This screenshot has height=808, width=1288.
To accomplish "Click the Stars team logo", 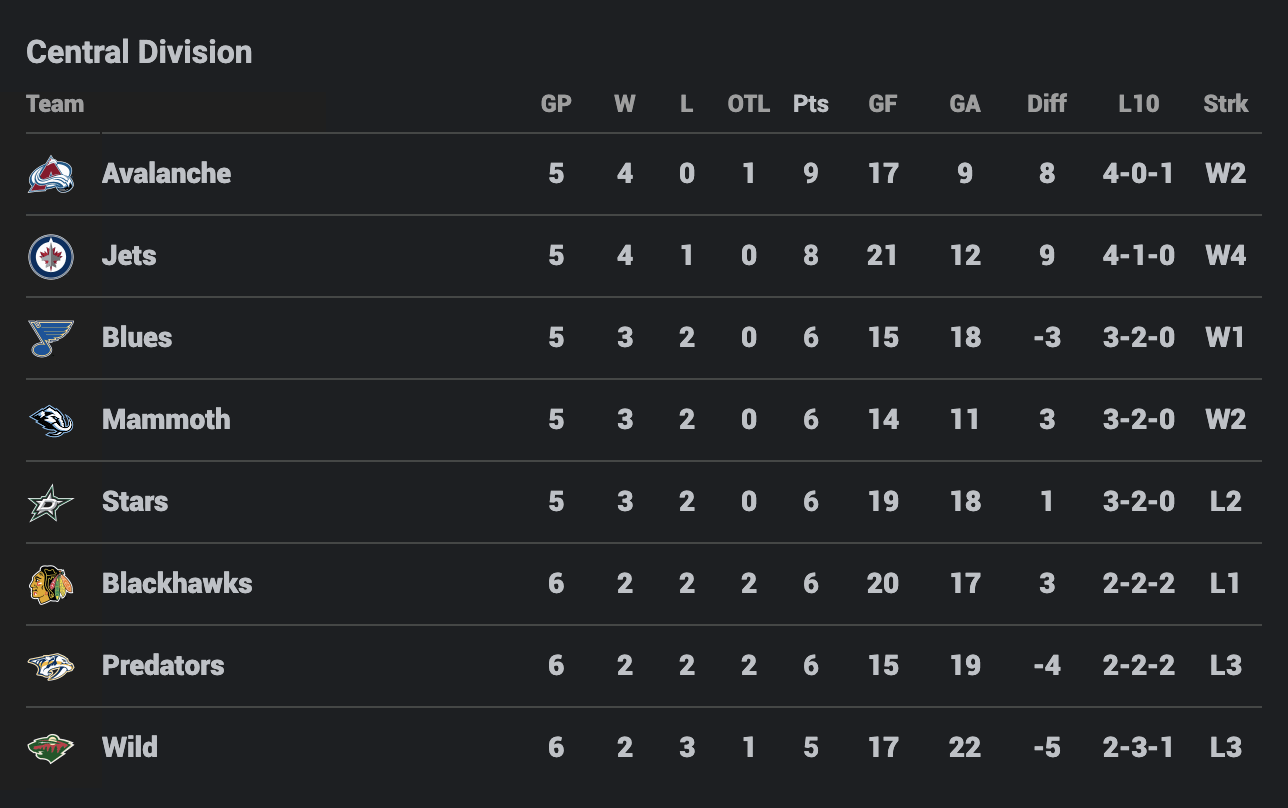I will (50, 502).
